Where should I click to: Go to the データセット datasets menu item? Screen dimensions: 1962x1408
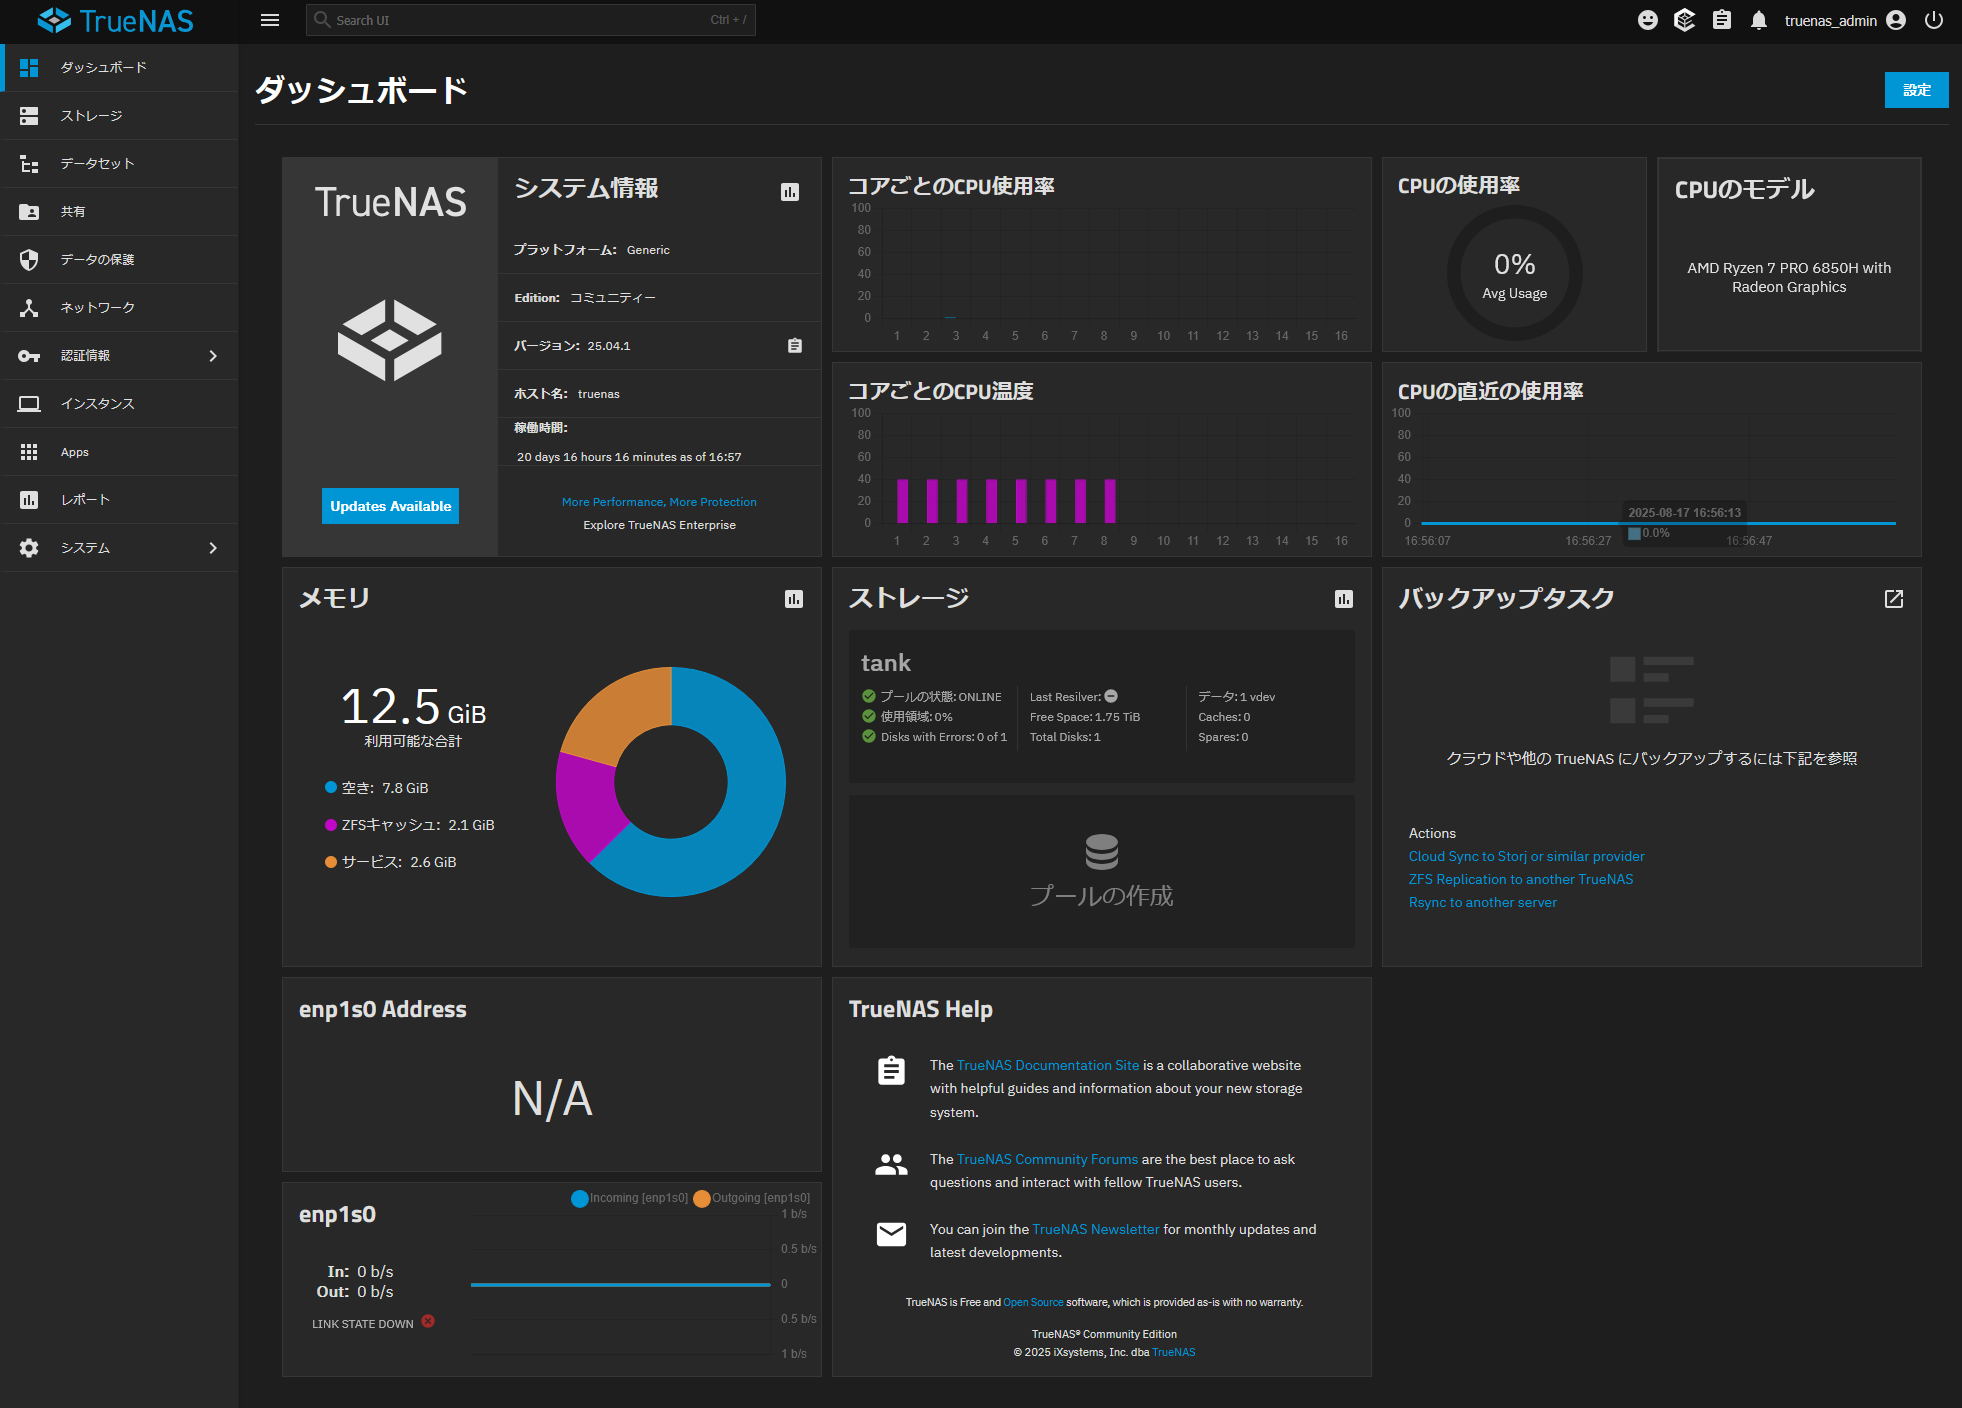[119, 164]
